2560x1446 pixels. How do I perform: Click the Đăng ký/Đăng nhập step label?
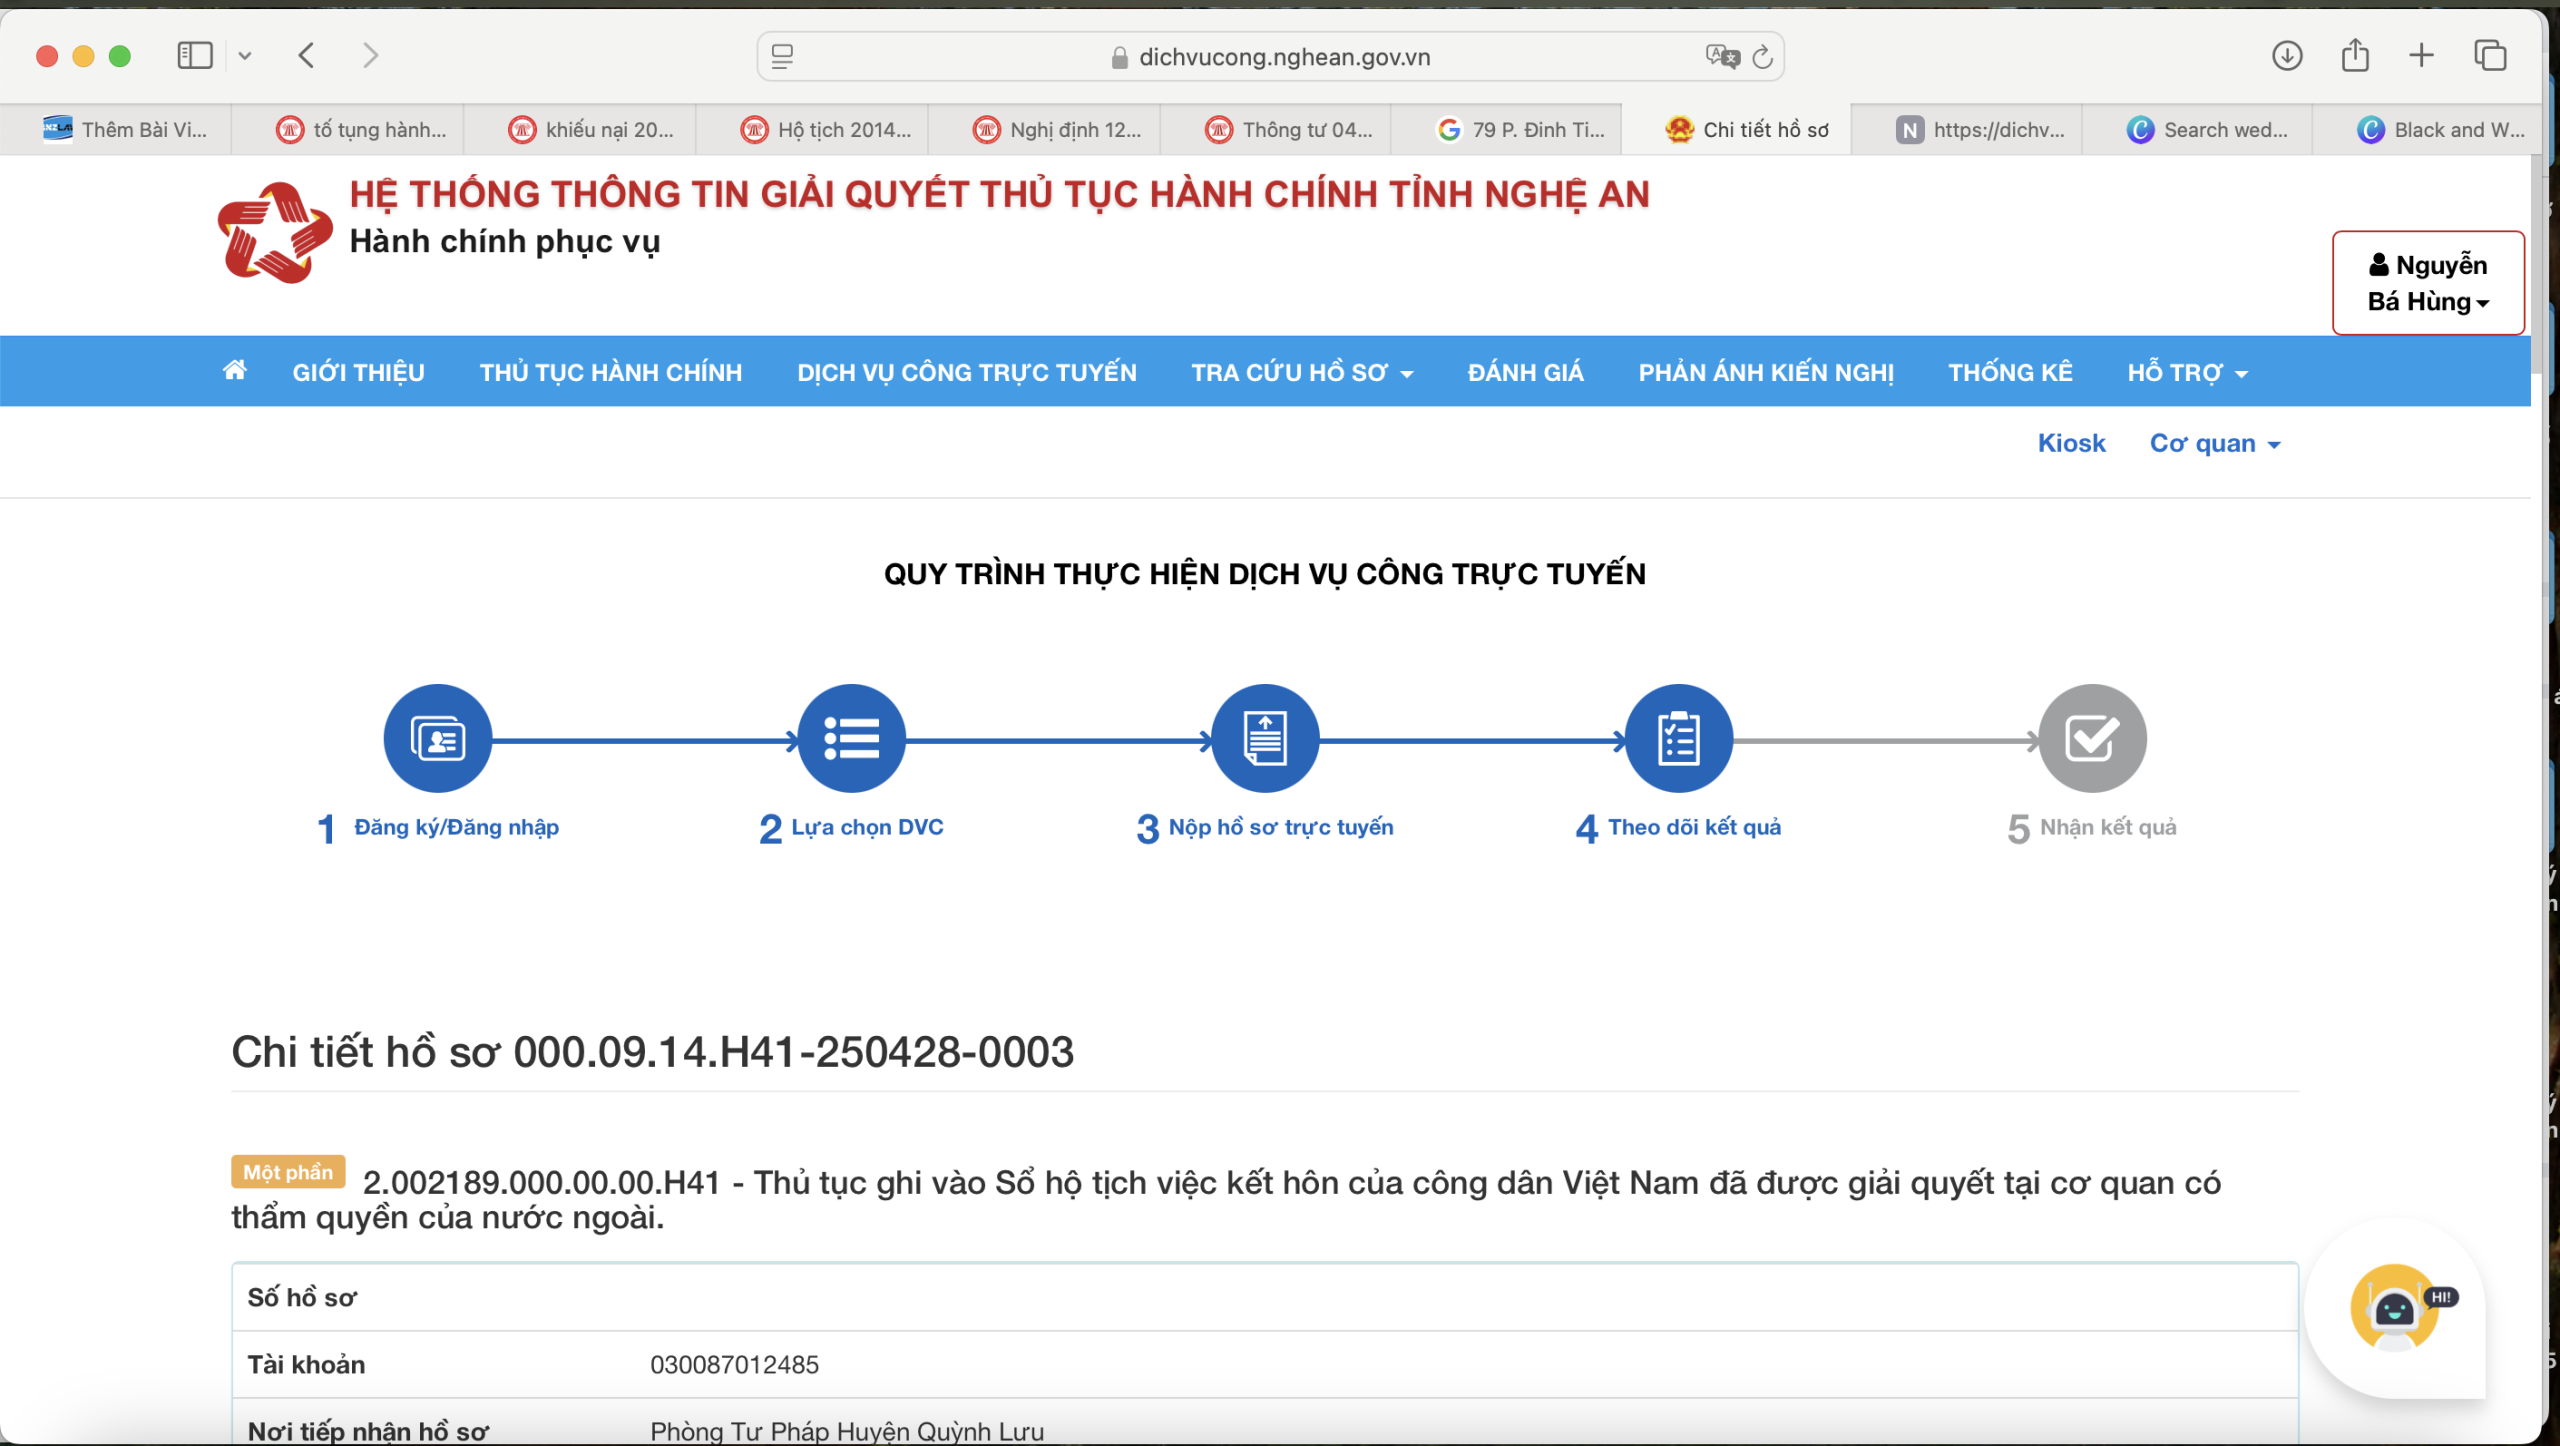tap(456, 827)
